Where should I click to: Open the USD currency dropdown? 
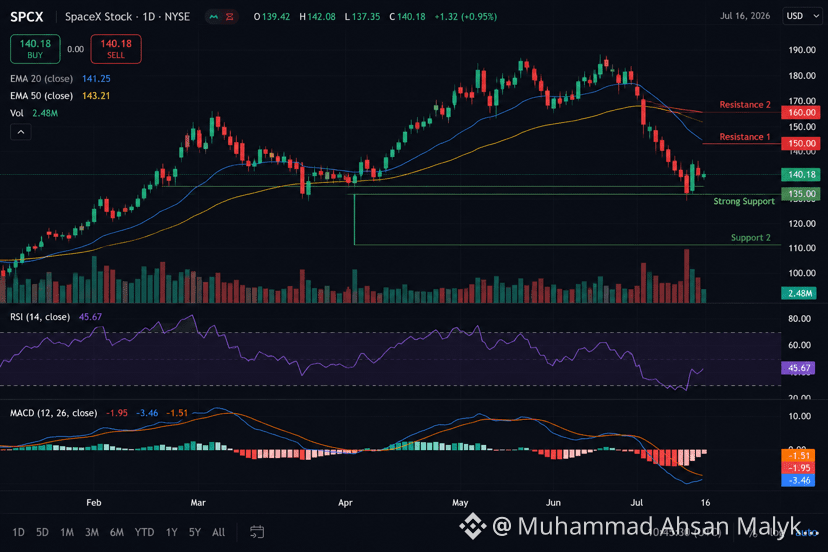coord(803,16)
